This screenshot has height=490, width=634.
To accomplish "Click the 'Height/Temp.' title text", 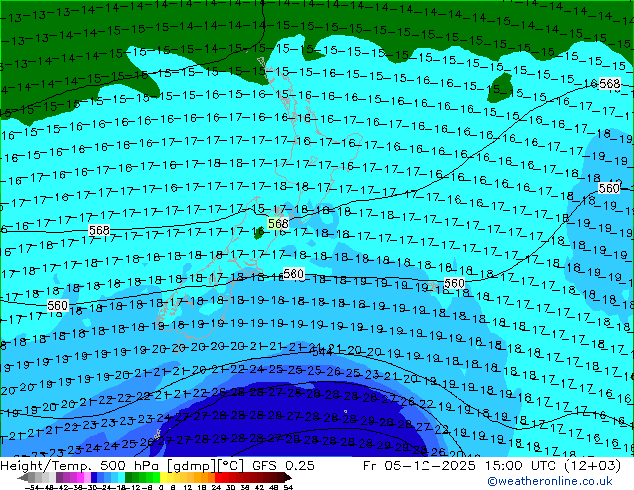I will (45, 466).
